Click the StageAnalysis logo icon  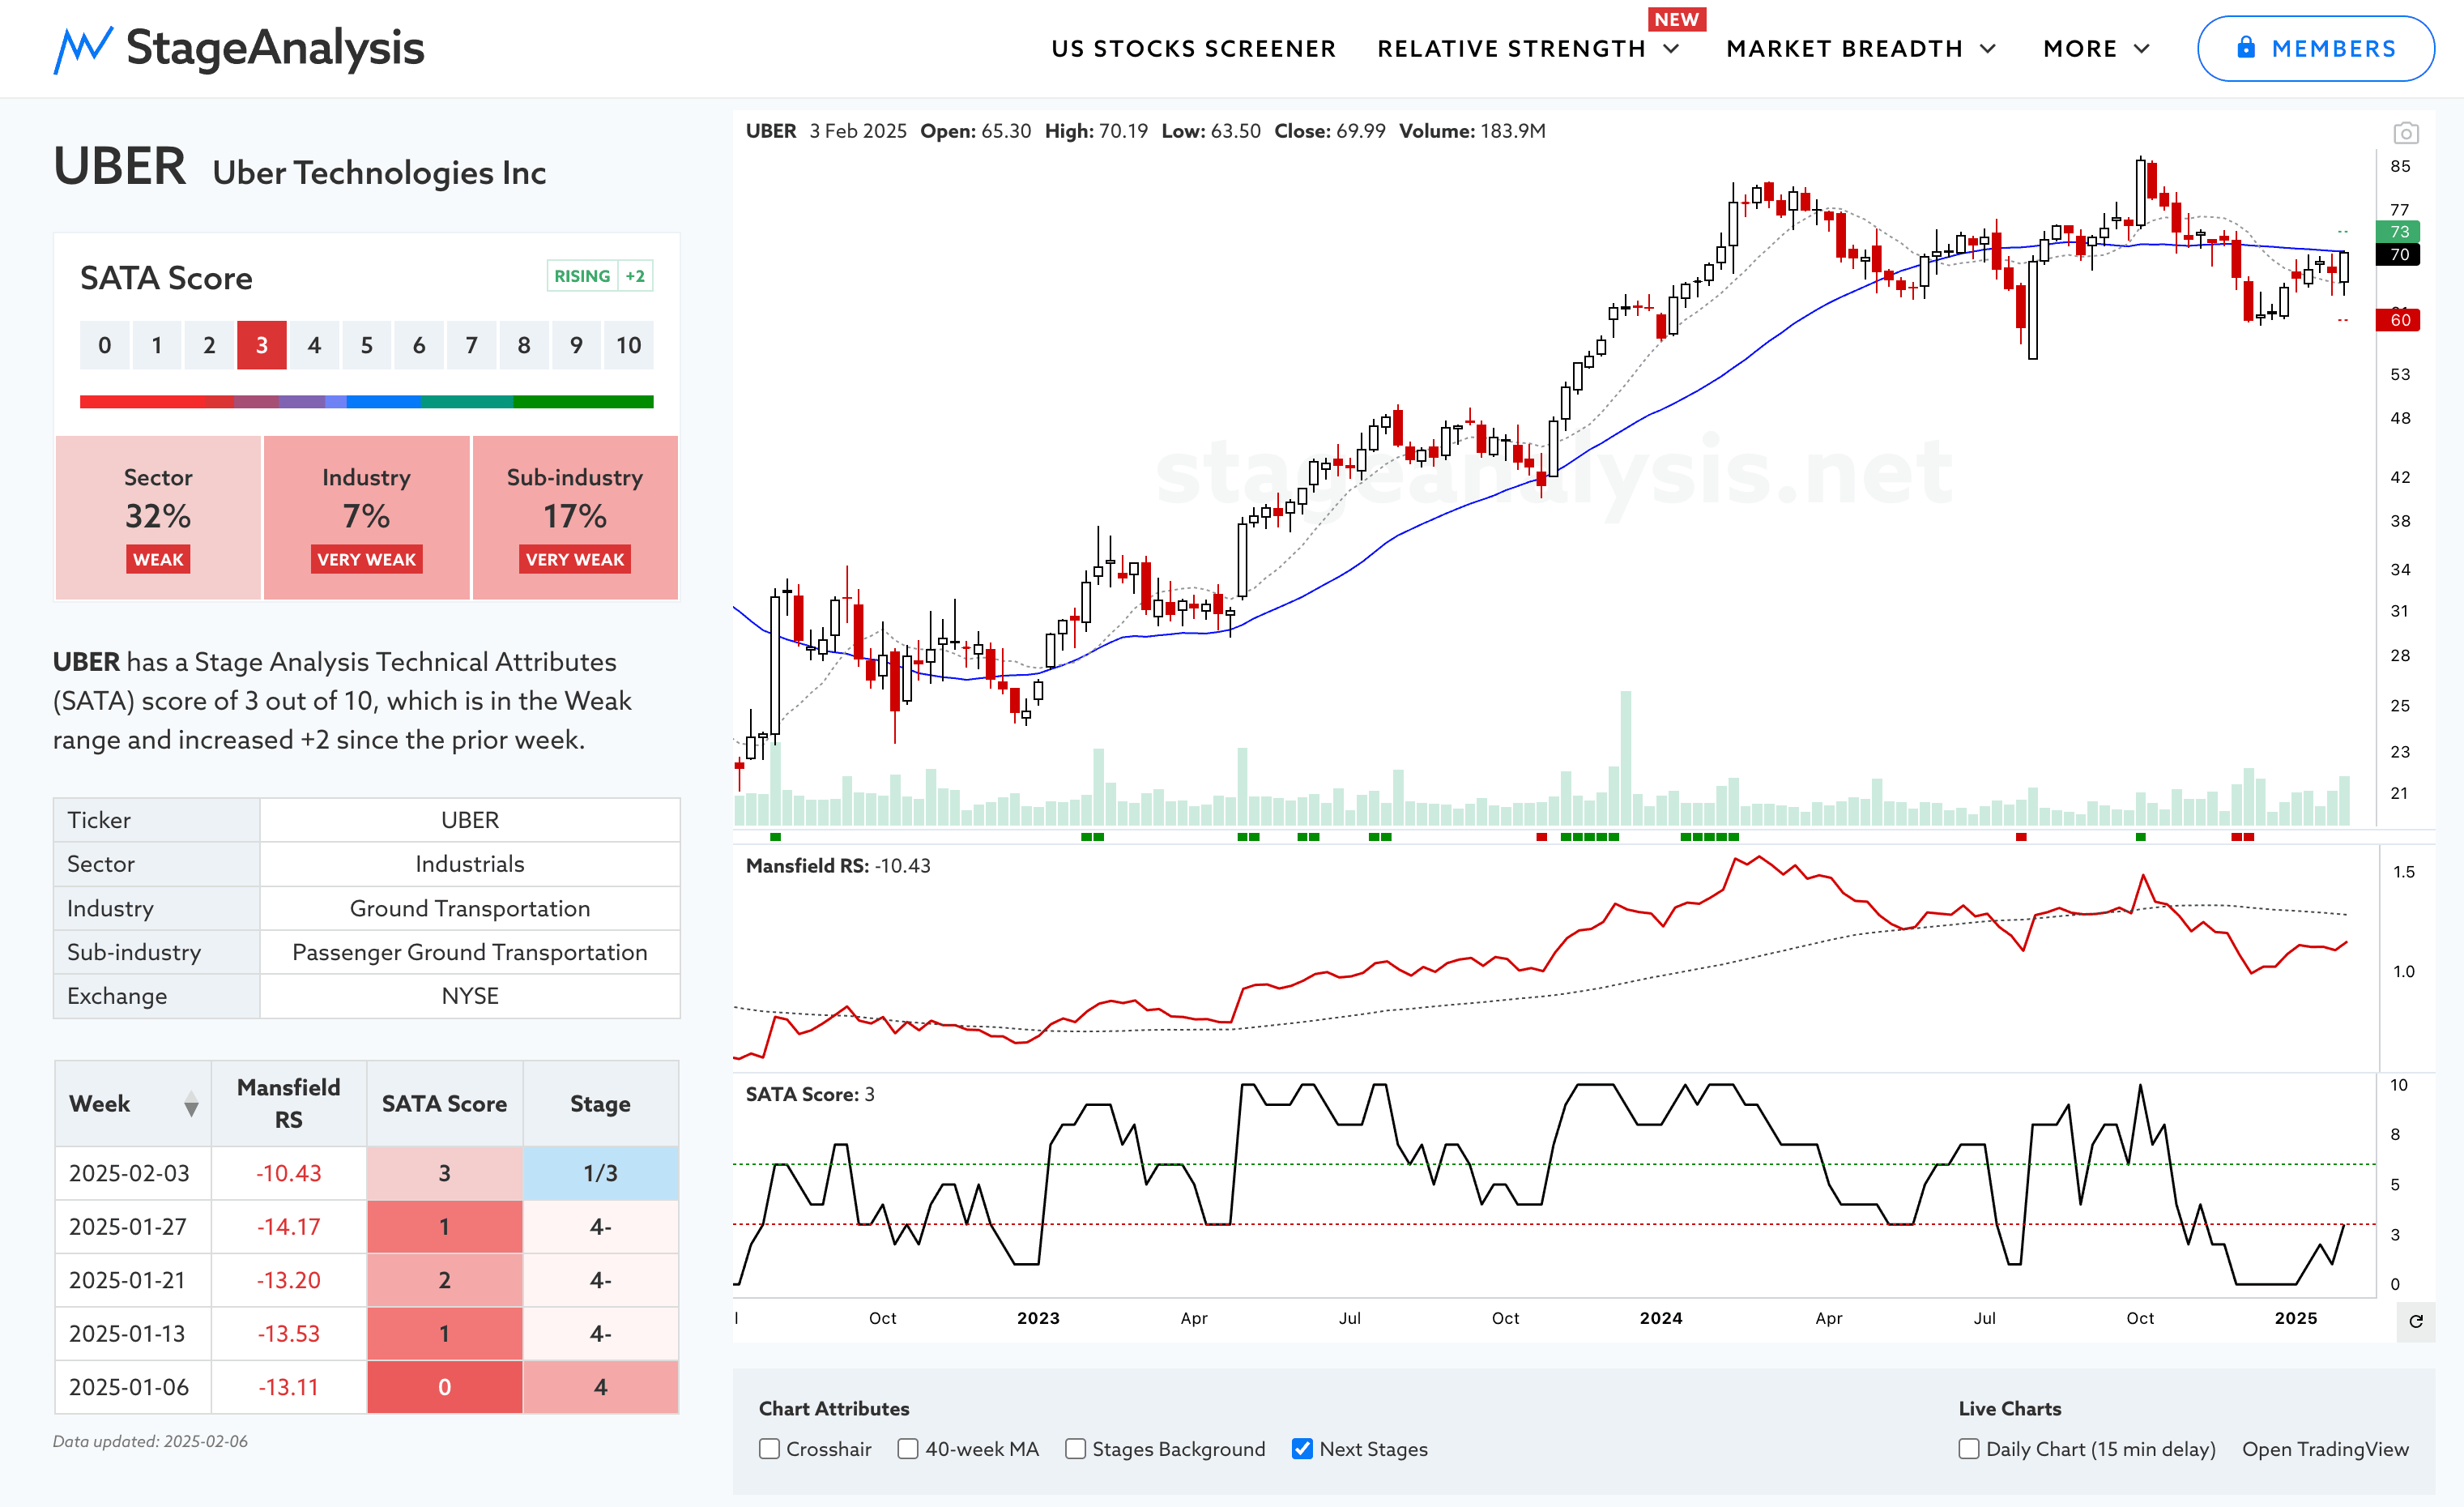[x=82, y=49]
